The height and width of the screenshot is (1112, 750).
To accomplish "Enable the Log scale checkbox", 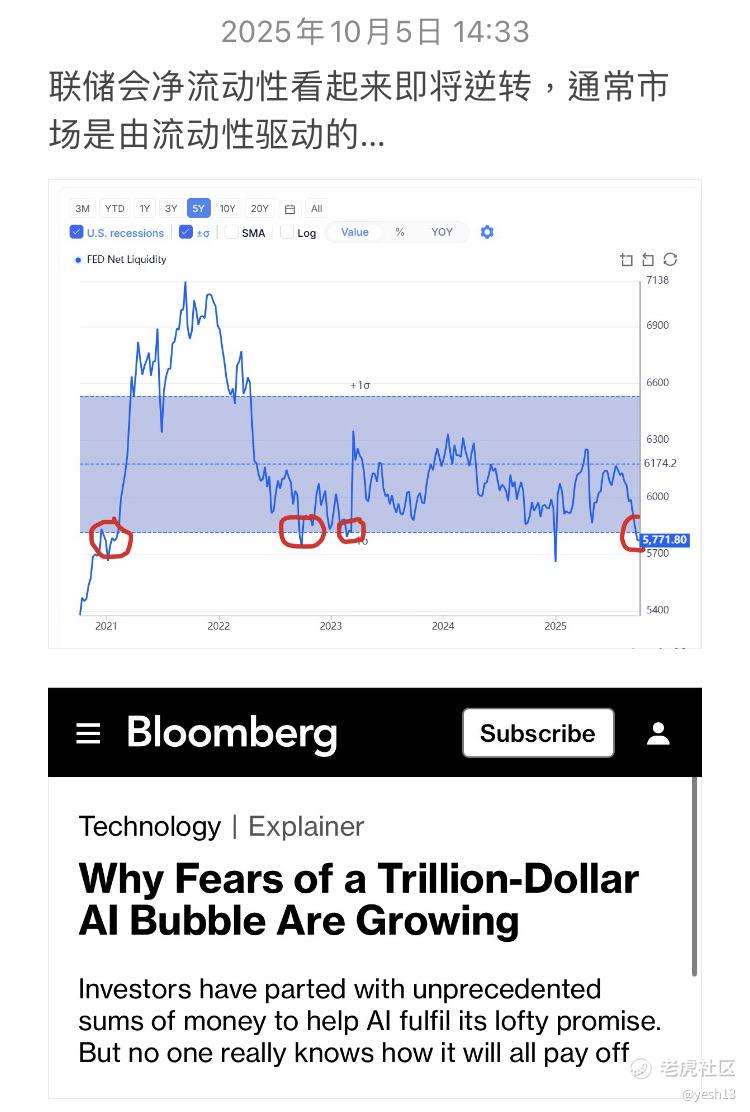I will click(x=288, y=232).
